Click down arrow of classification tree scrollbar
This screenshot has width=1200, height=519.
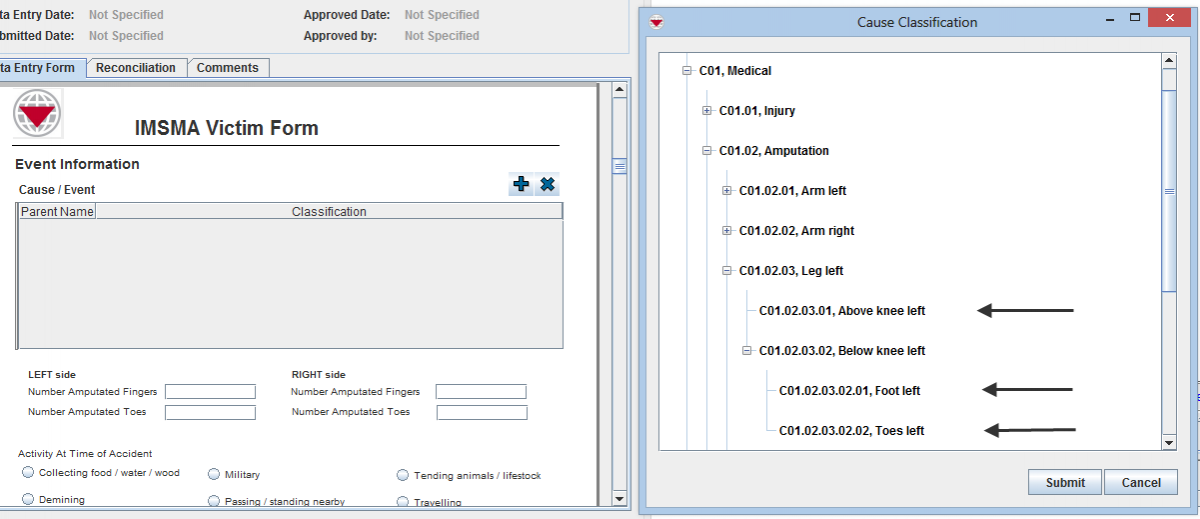(1168, 442)
